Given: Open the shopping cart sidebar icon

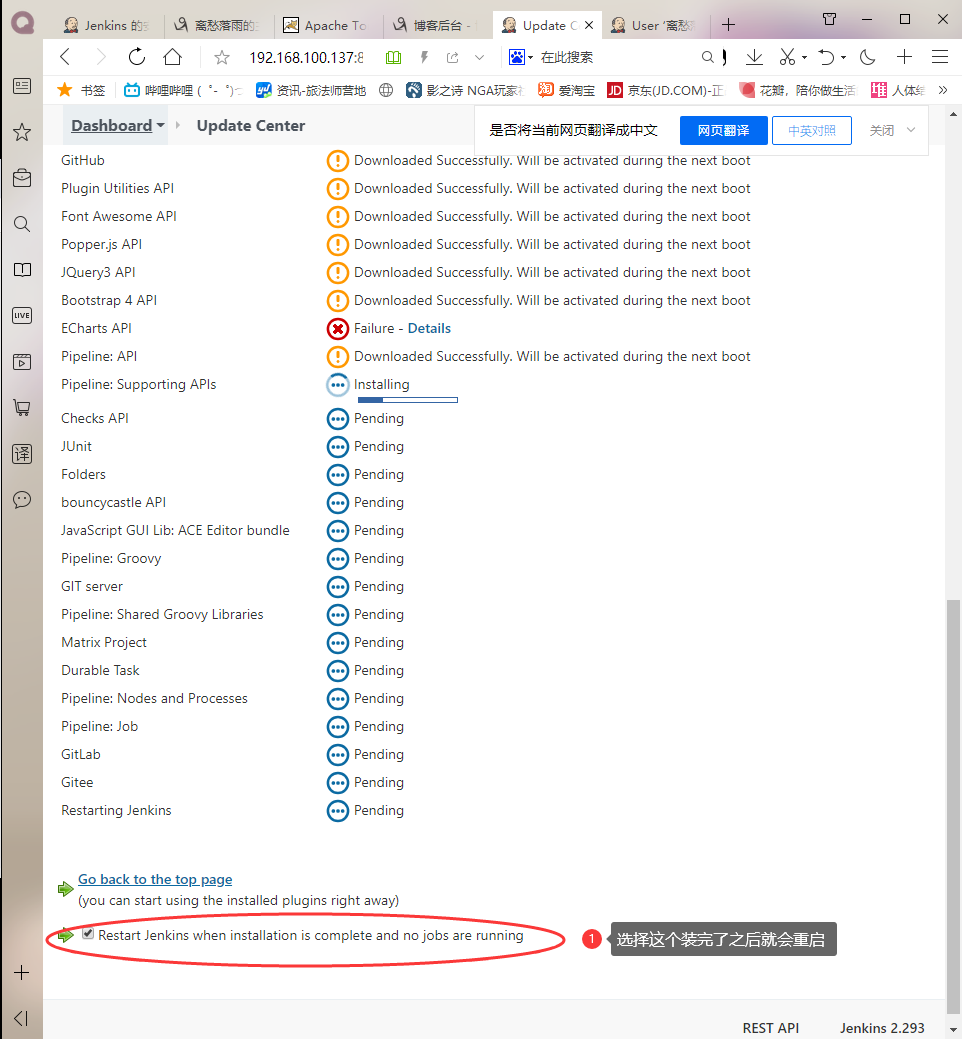Looking at the screenshot, I should point(22,408).
